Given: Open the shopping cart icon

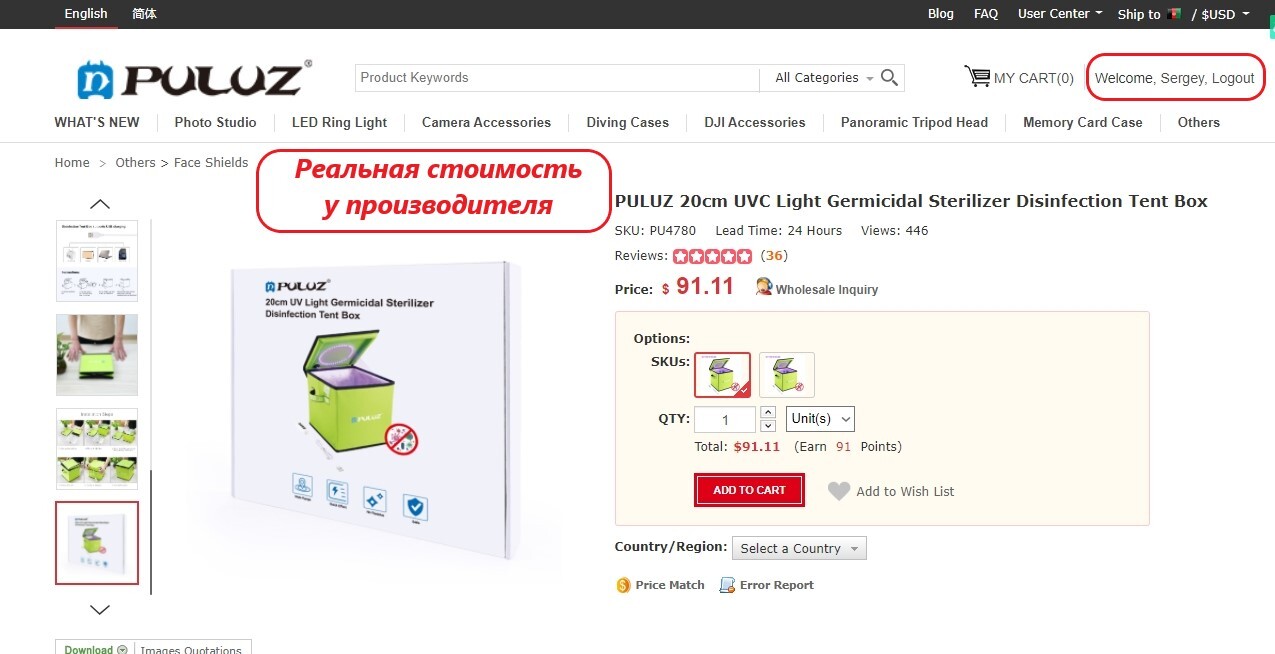Looking at the screenshot, I should click(x=977, y=76).
